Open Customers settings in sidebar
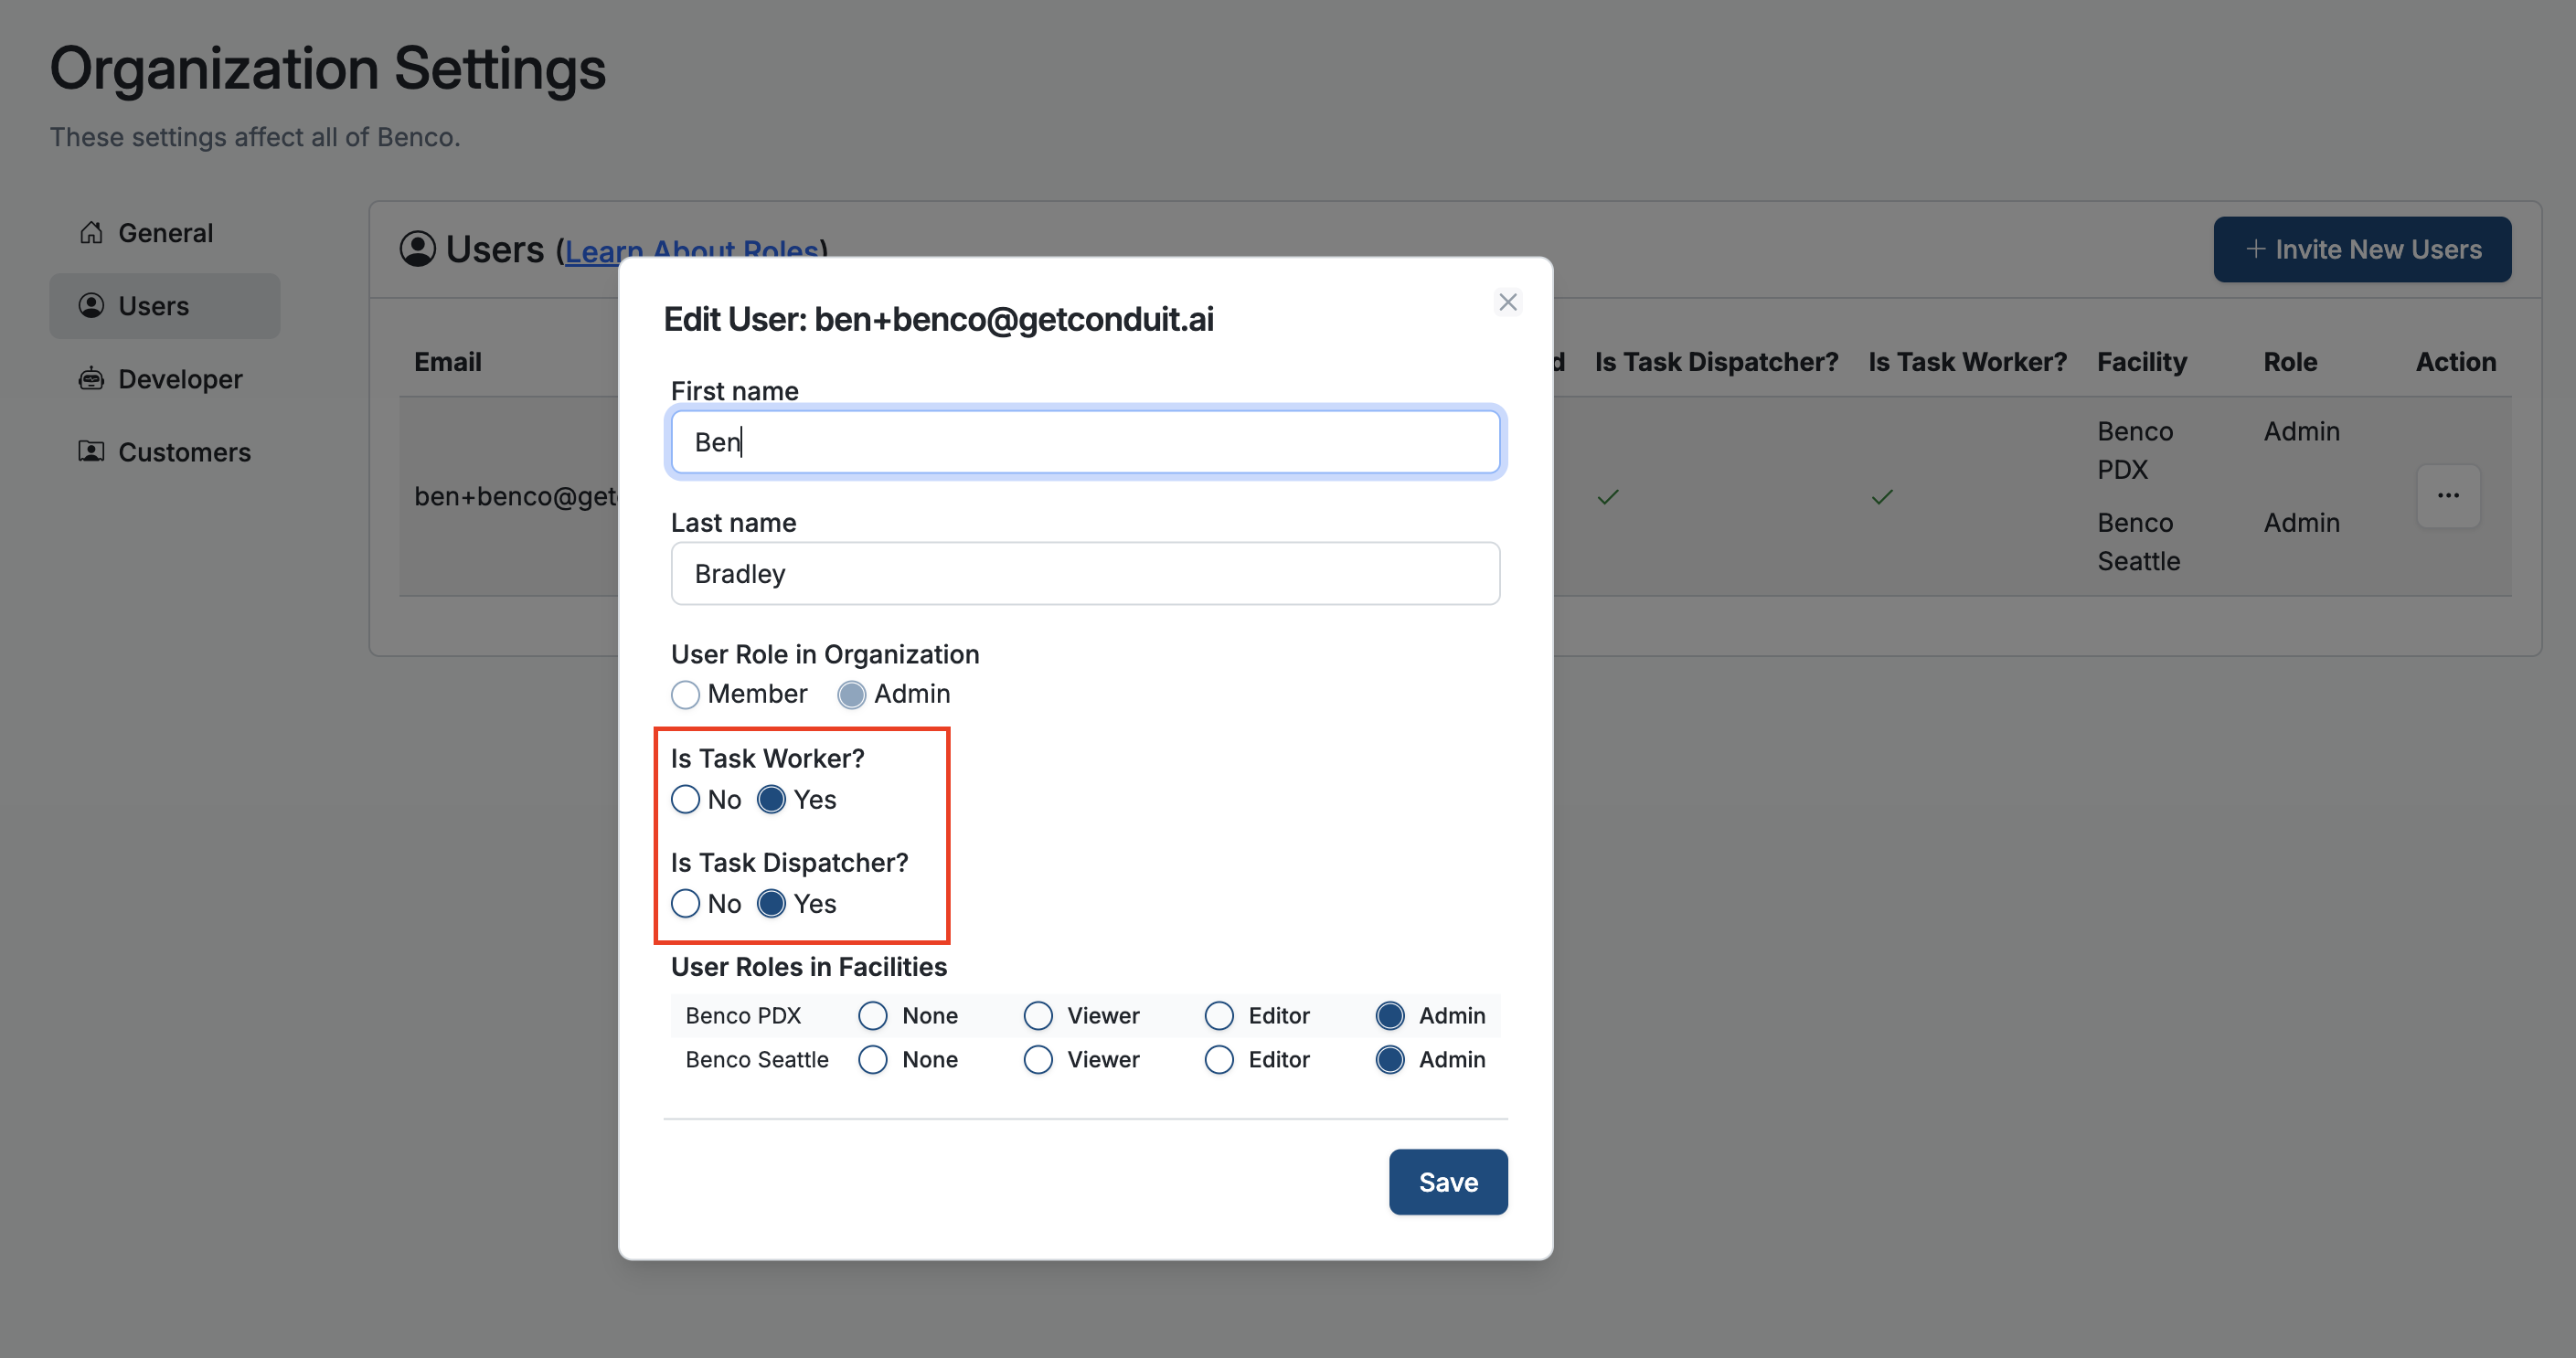Viewport: 2576px width, 1358px height. [x=165, y=452]
